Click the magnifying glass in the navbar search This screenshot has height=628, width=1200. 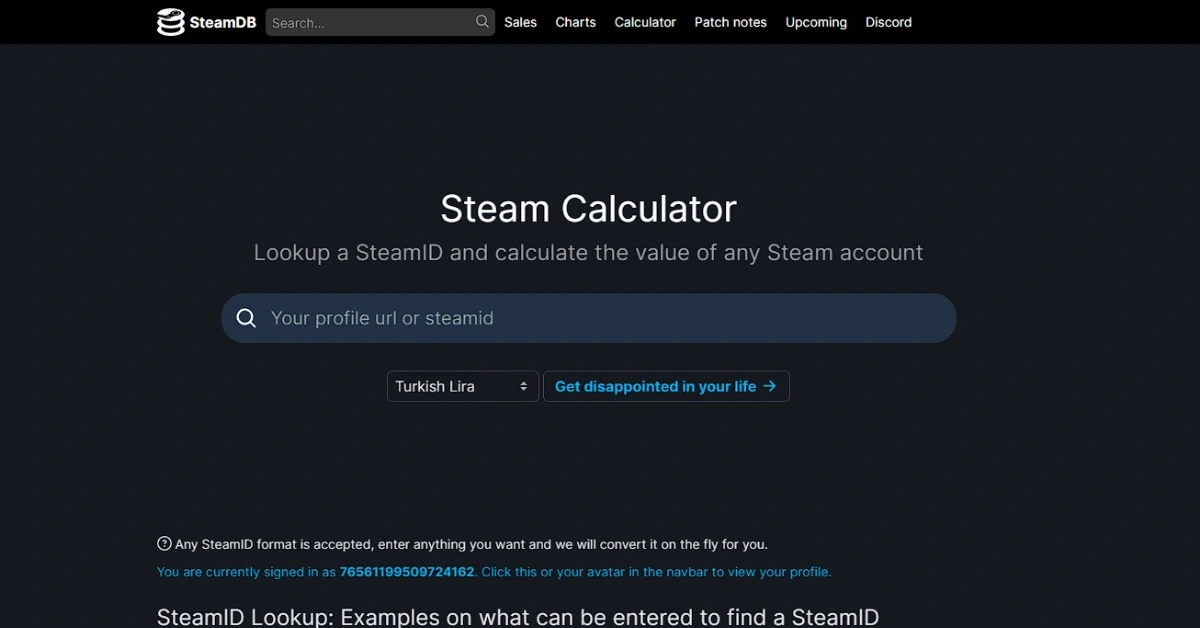tap(481, 21)
